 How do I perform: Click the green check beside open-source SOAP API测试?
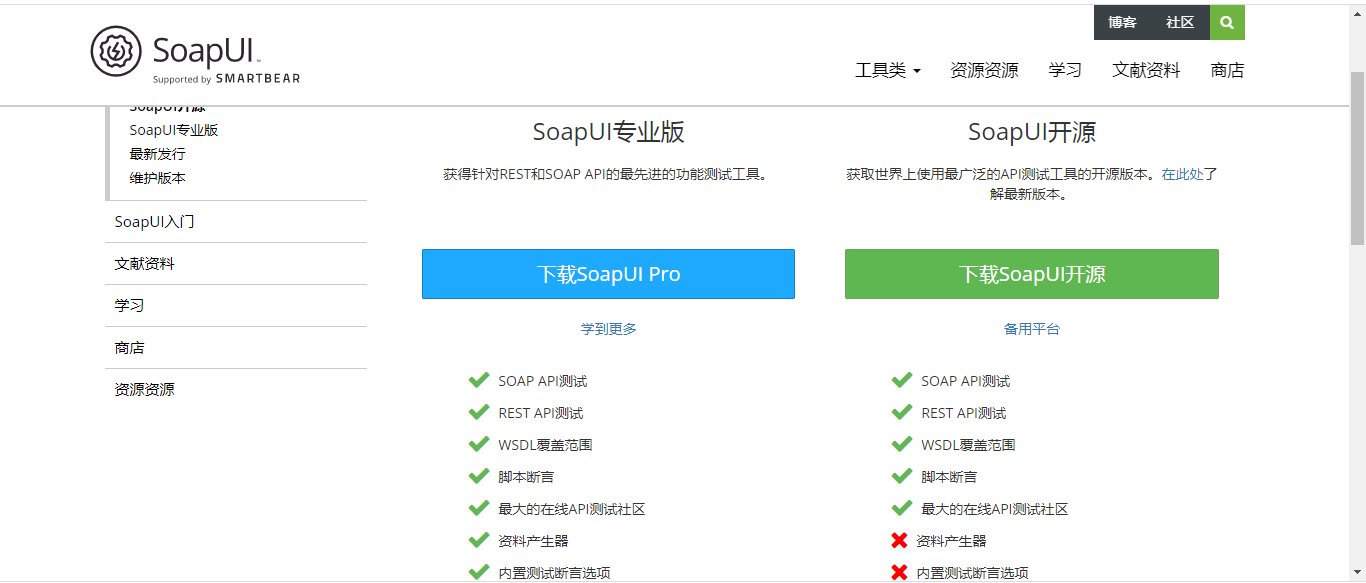point(902,380)
